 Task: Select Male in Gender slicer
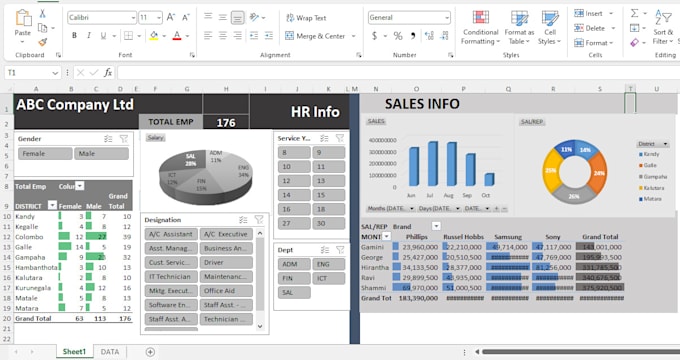pos(101,154)
